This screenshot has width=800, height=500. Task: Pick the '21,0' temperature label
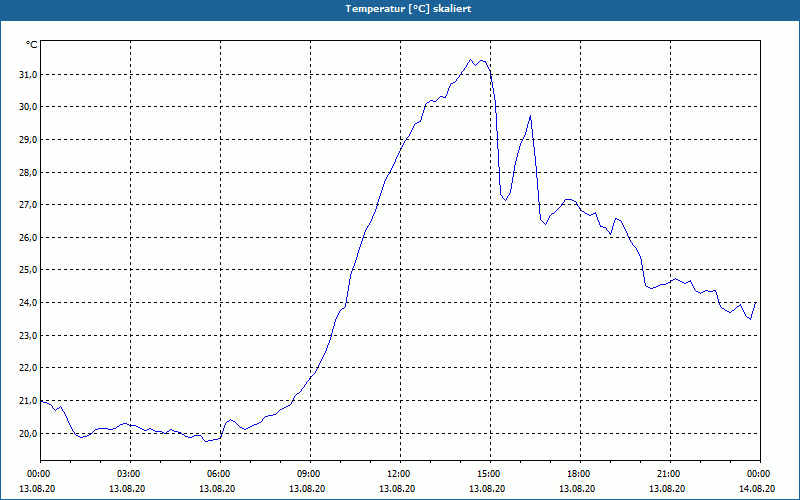click(x=28, y=401)
